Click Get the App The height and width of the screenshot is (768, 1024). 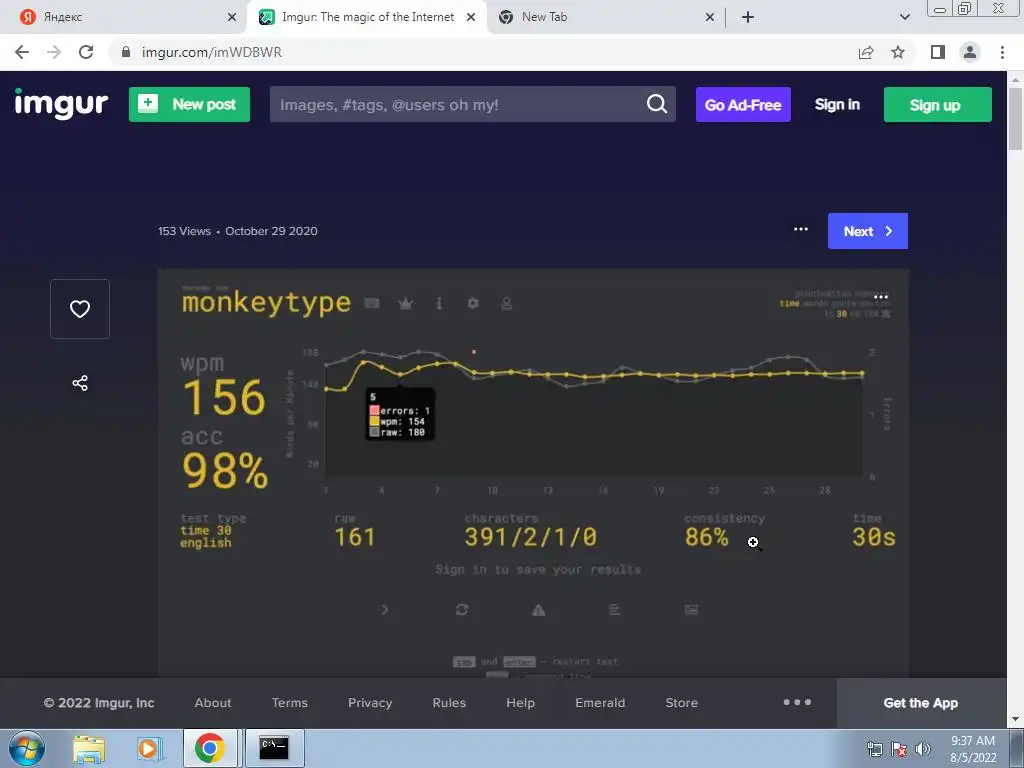[x=921, y=703]
